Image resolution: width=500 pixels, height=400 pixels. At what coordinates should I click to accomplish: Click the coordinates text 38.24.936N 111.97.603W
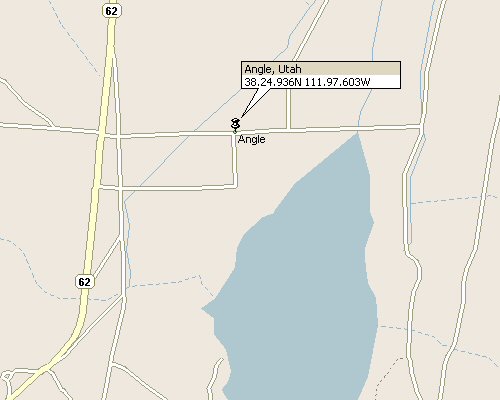point(307,82)
